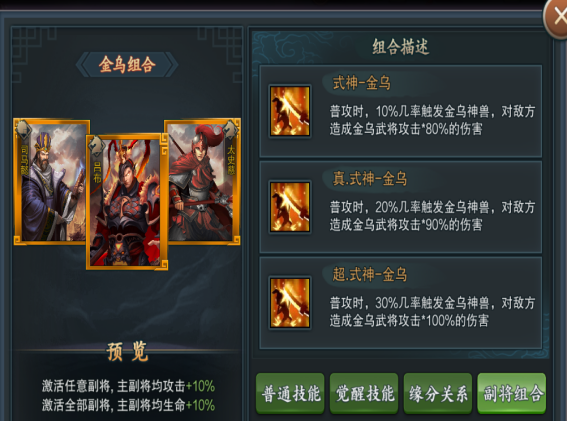Switch to the 觉醒技能 tab
The height and width of the screenshot is (421, 567).
[364, 394]
